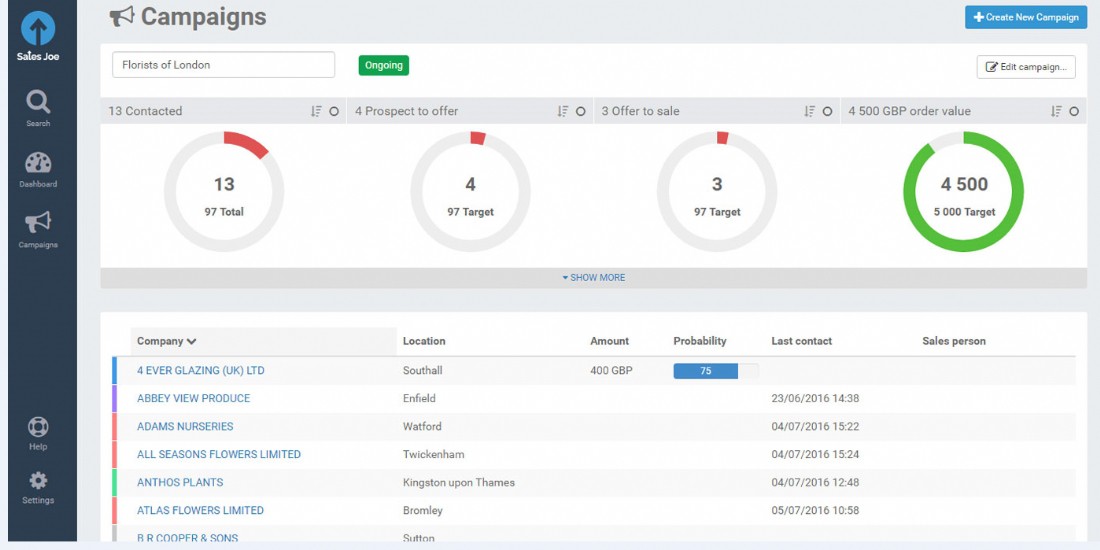Click sort icon for 3 Offer to sale
1100x550 pixels.
tap(810, 111)
